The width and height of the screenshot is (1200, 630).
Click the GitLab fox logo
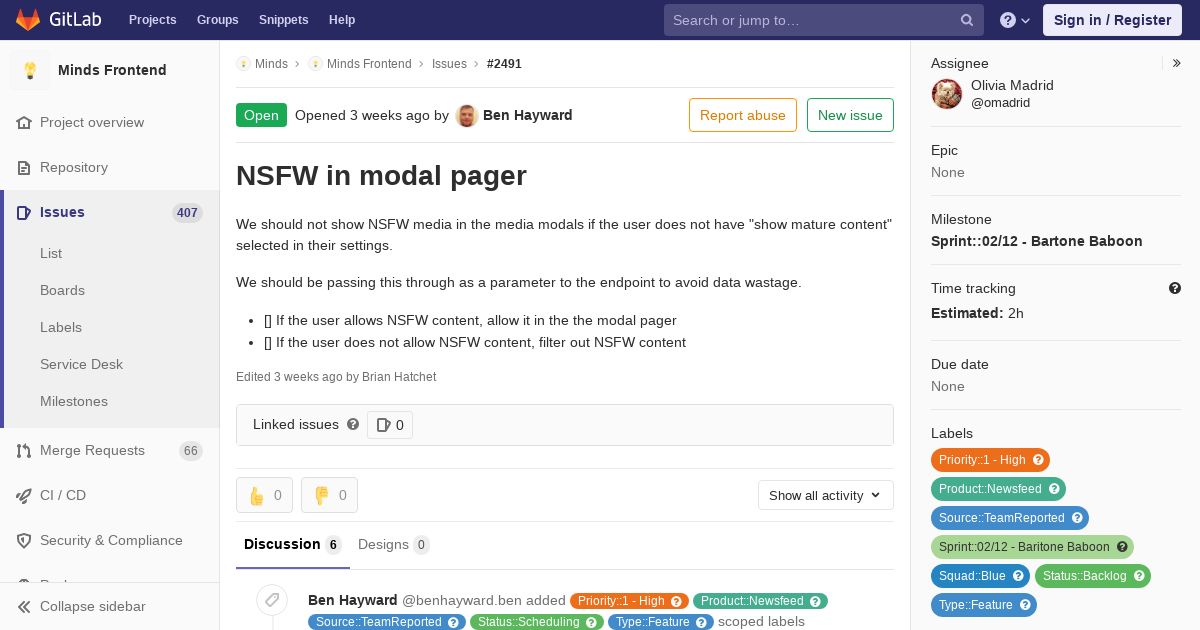click(28, 19)
